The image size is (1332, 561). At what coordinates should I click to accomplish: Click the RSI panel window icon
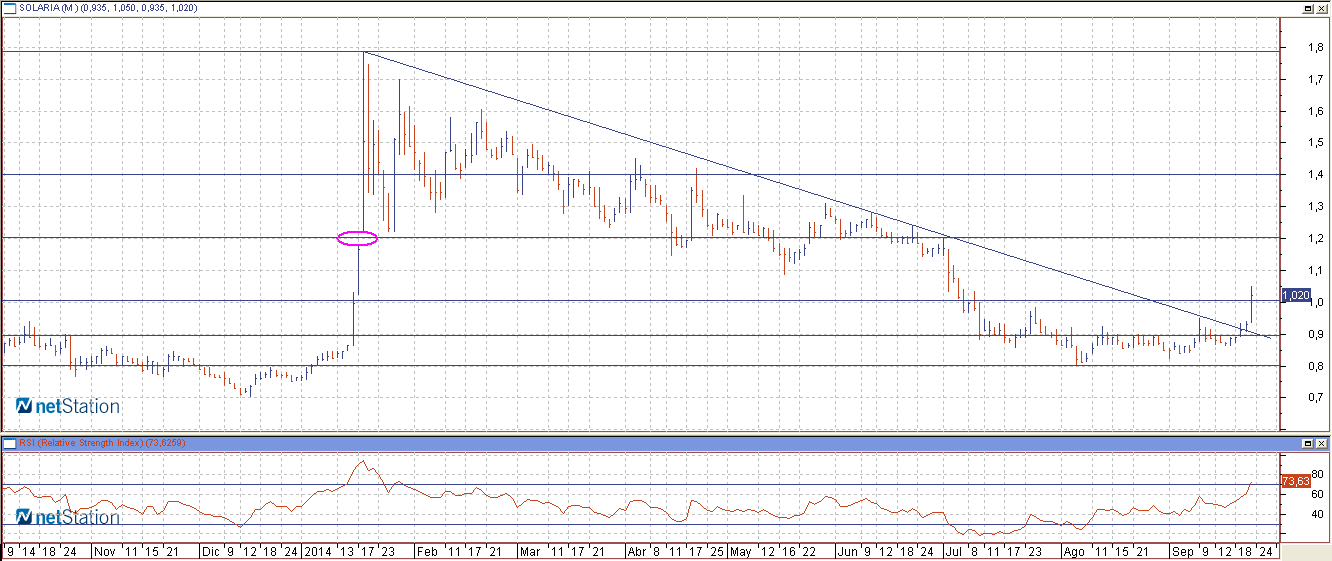10,442
